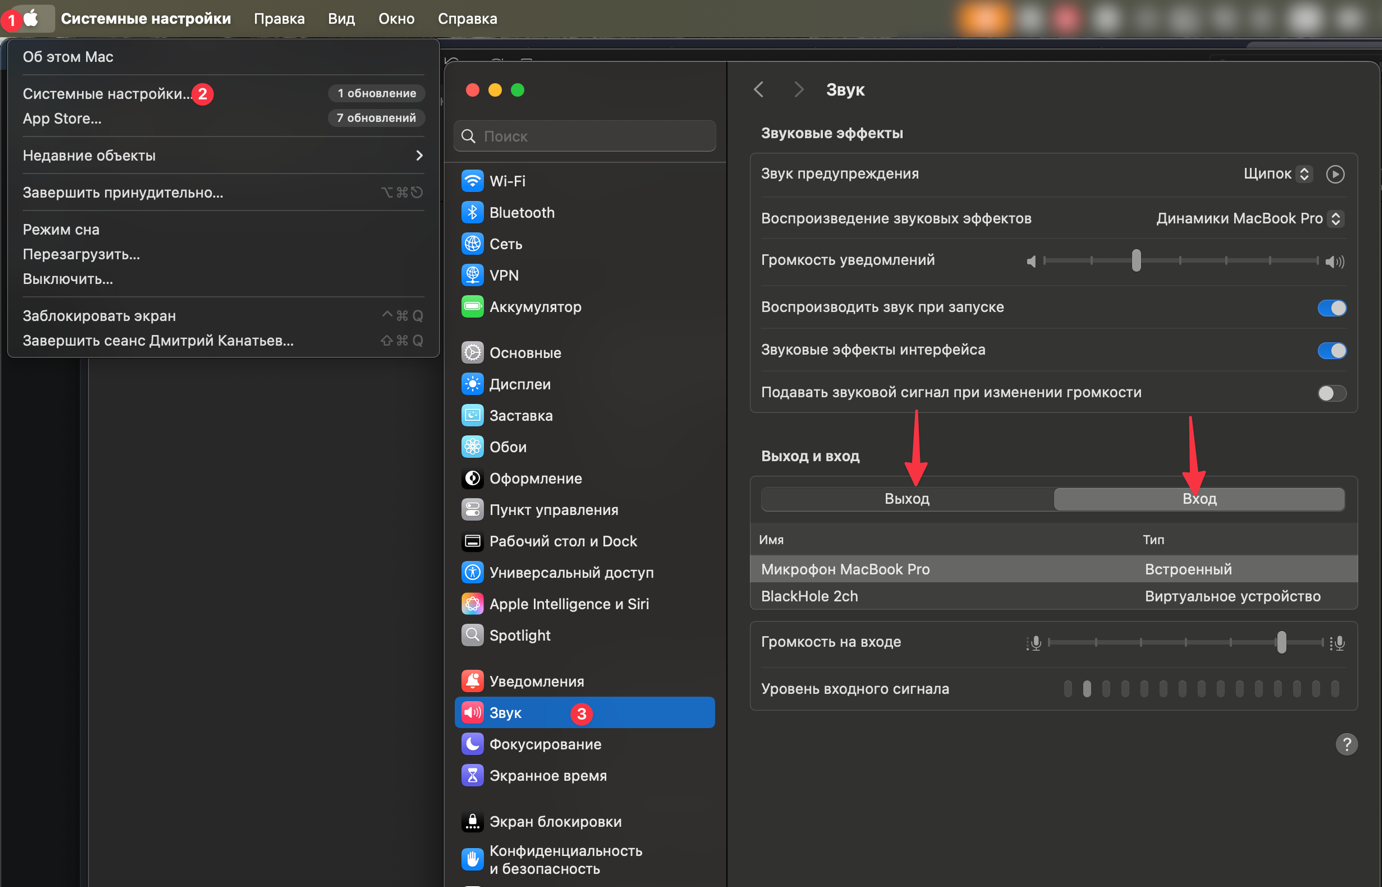
Task: Open the help question mark button
Action: point(1347,744)
